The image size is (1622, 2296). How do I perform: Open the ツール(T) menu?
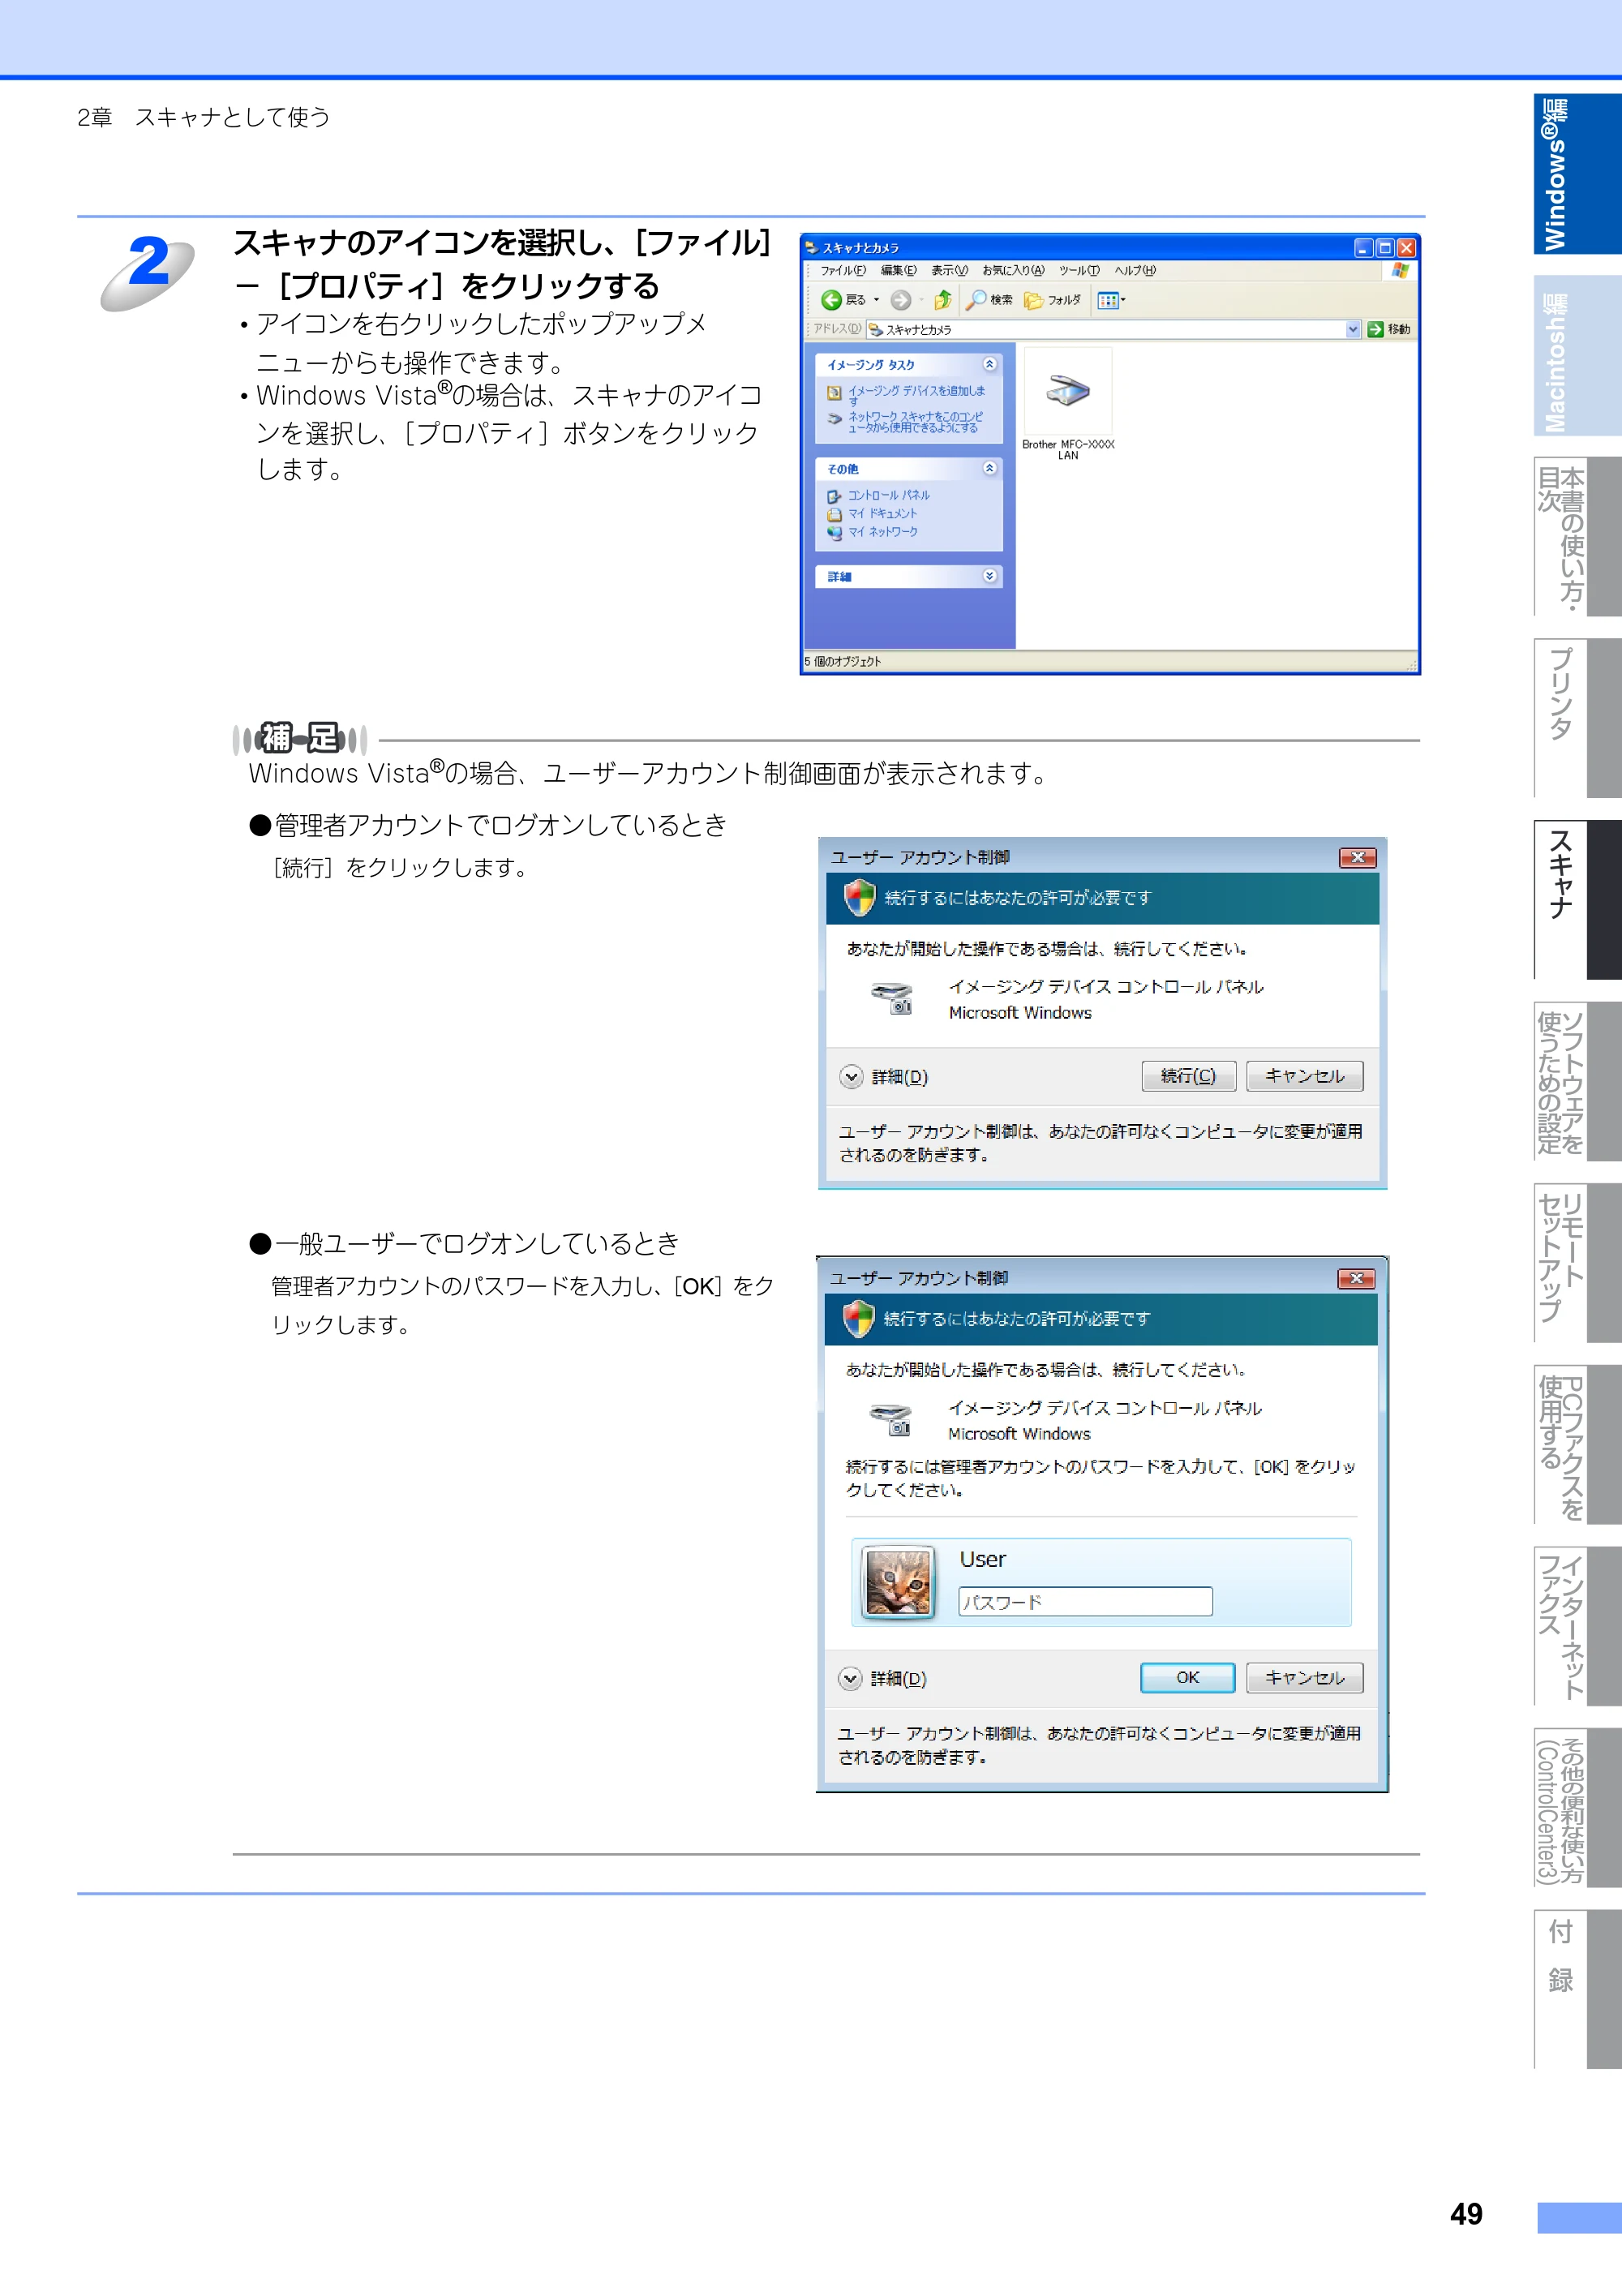point(1079,270)
